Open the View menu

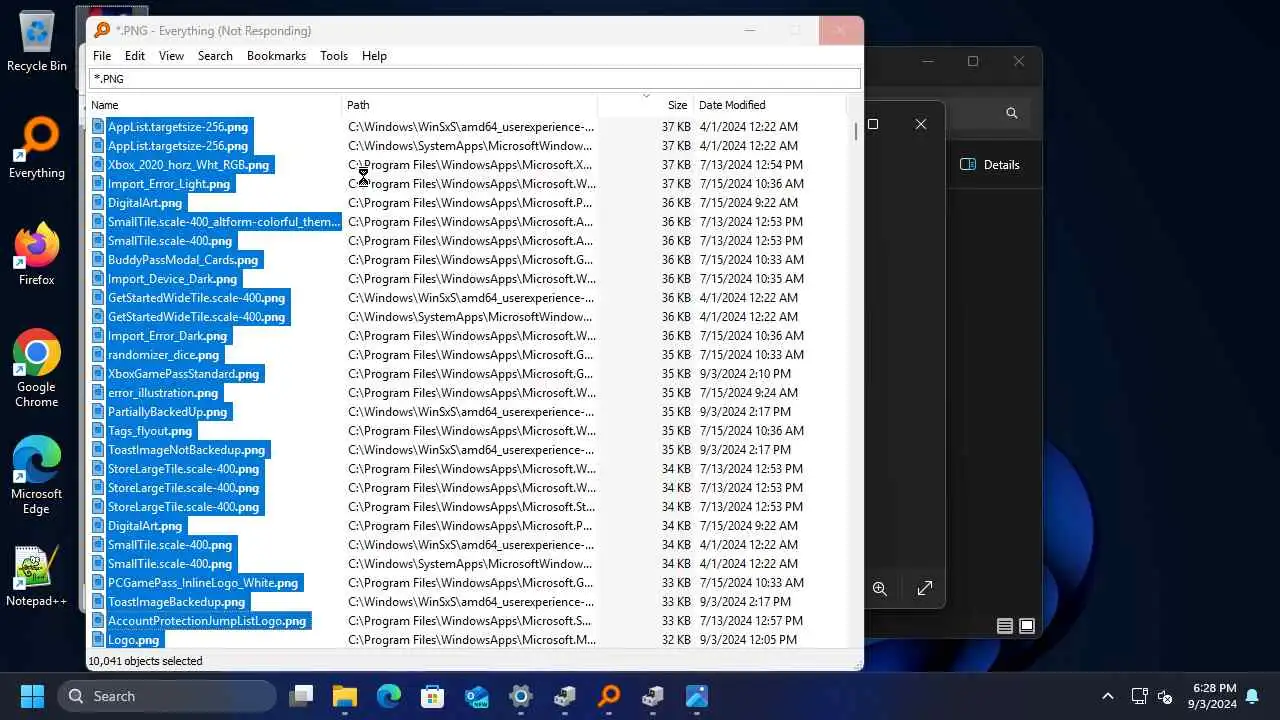tap(171, 56)
